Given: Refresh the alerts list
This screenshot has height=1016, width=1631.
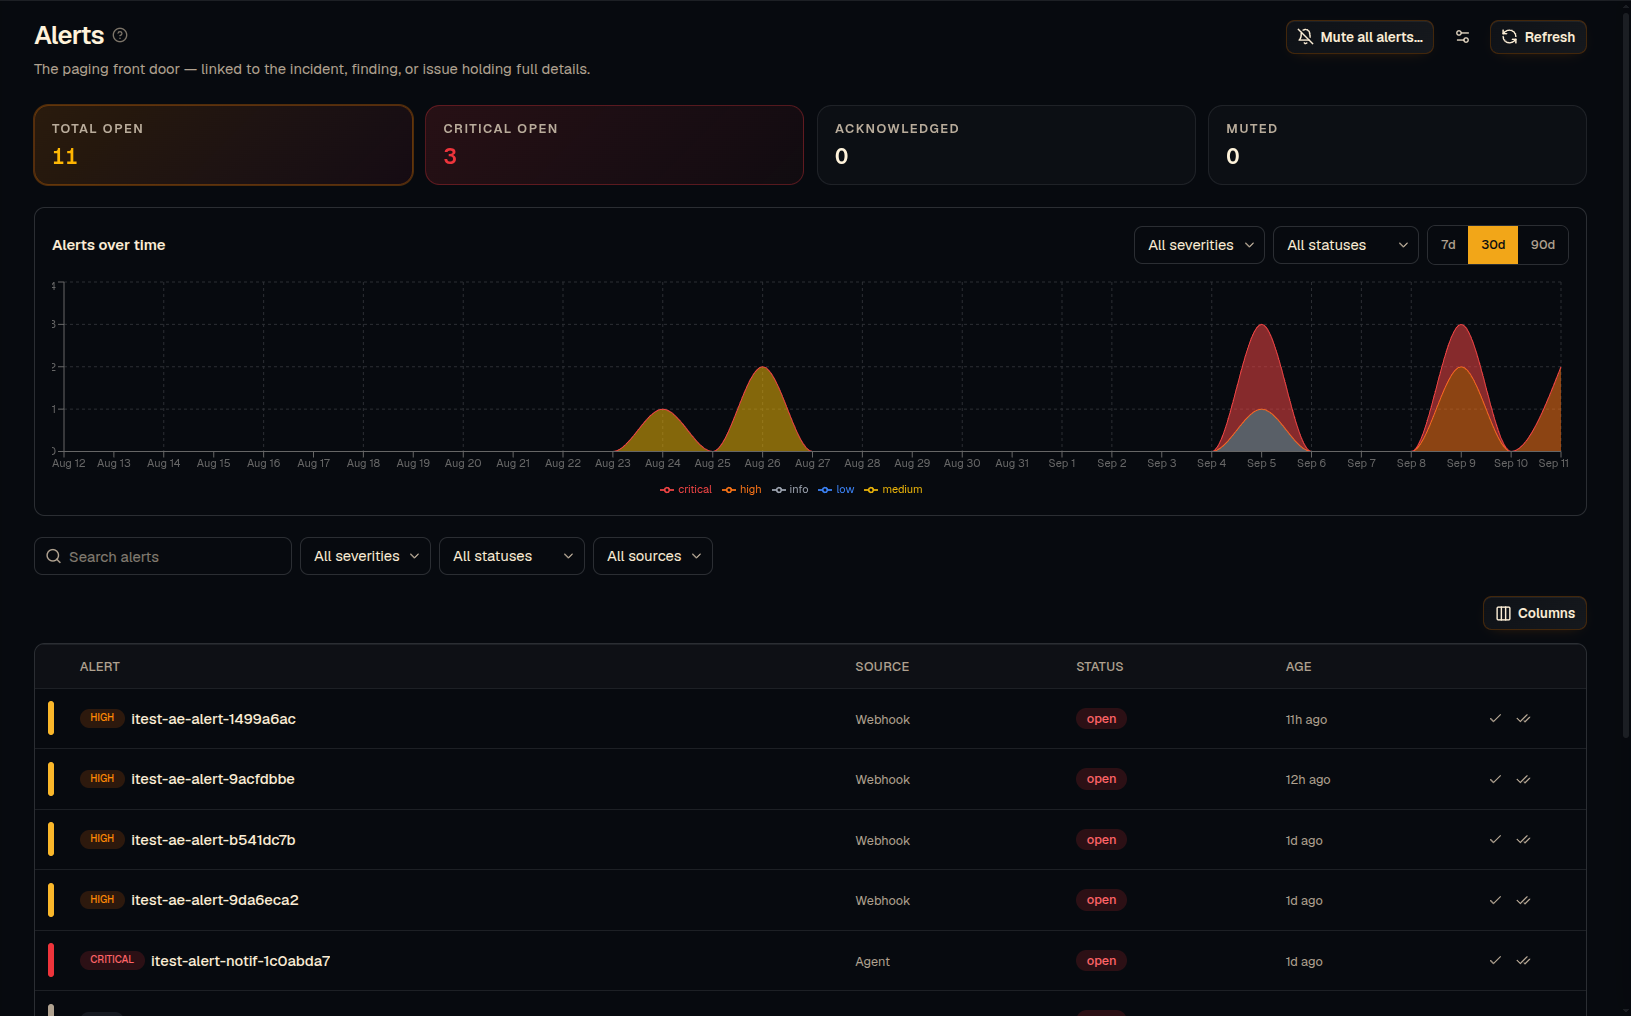Looking at the screenshot, I should point(1538,37).
